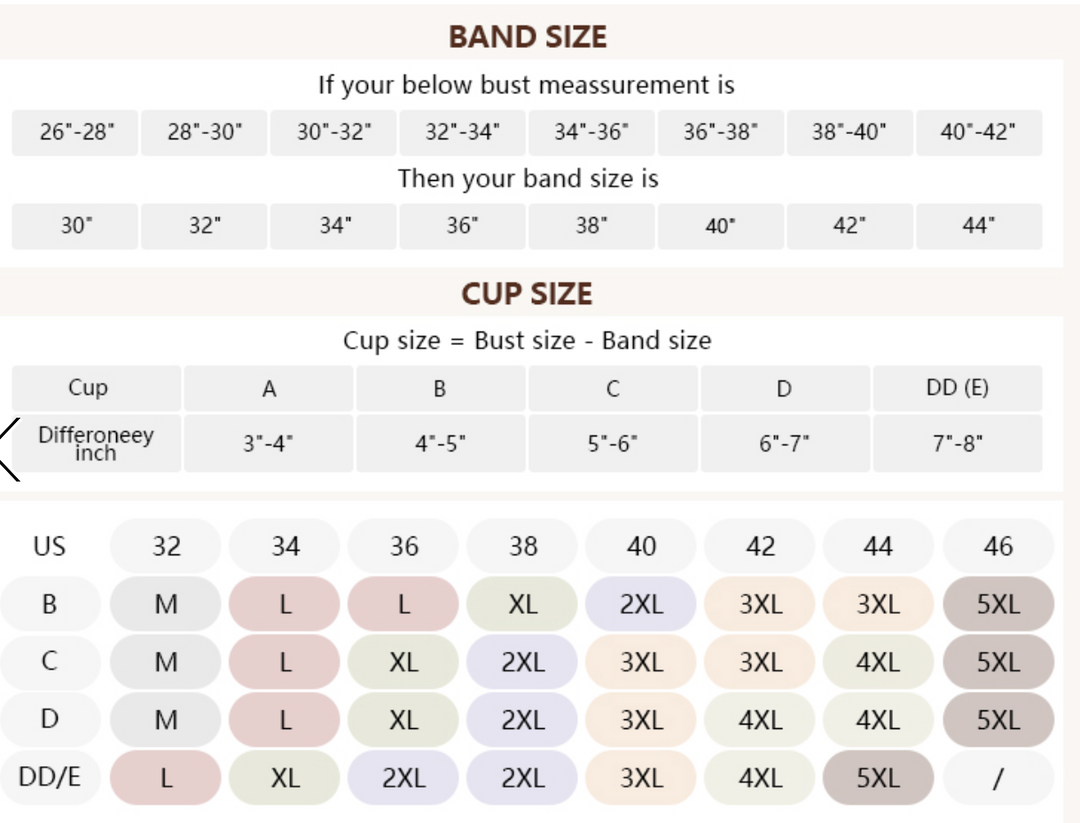Click the slash pill in DD/E row
The width and height of the screenshot is (1080, 823).
(998, 778)
